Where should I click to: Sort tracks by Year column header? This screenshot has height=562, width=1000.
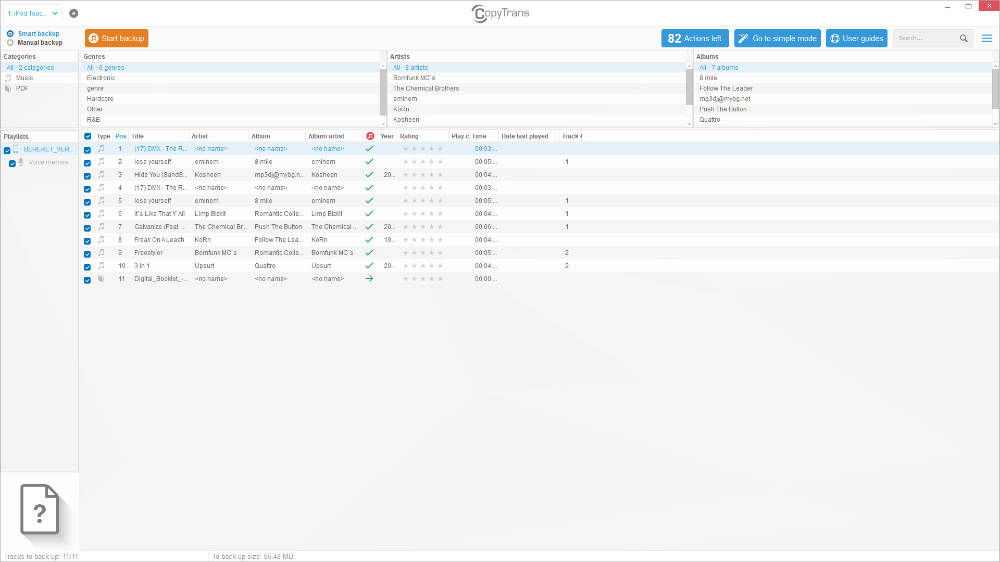coord(387,136)
